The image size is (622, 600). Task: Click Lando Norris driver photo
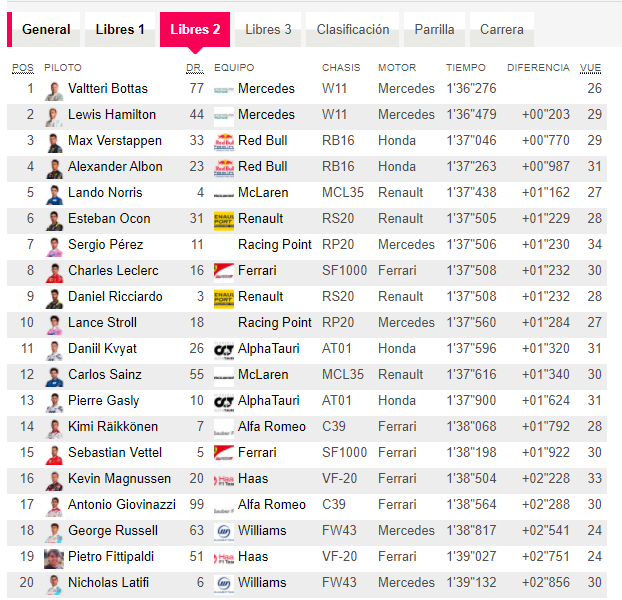click(x=54, y=195)
